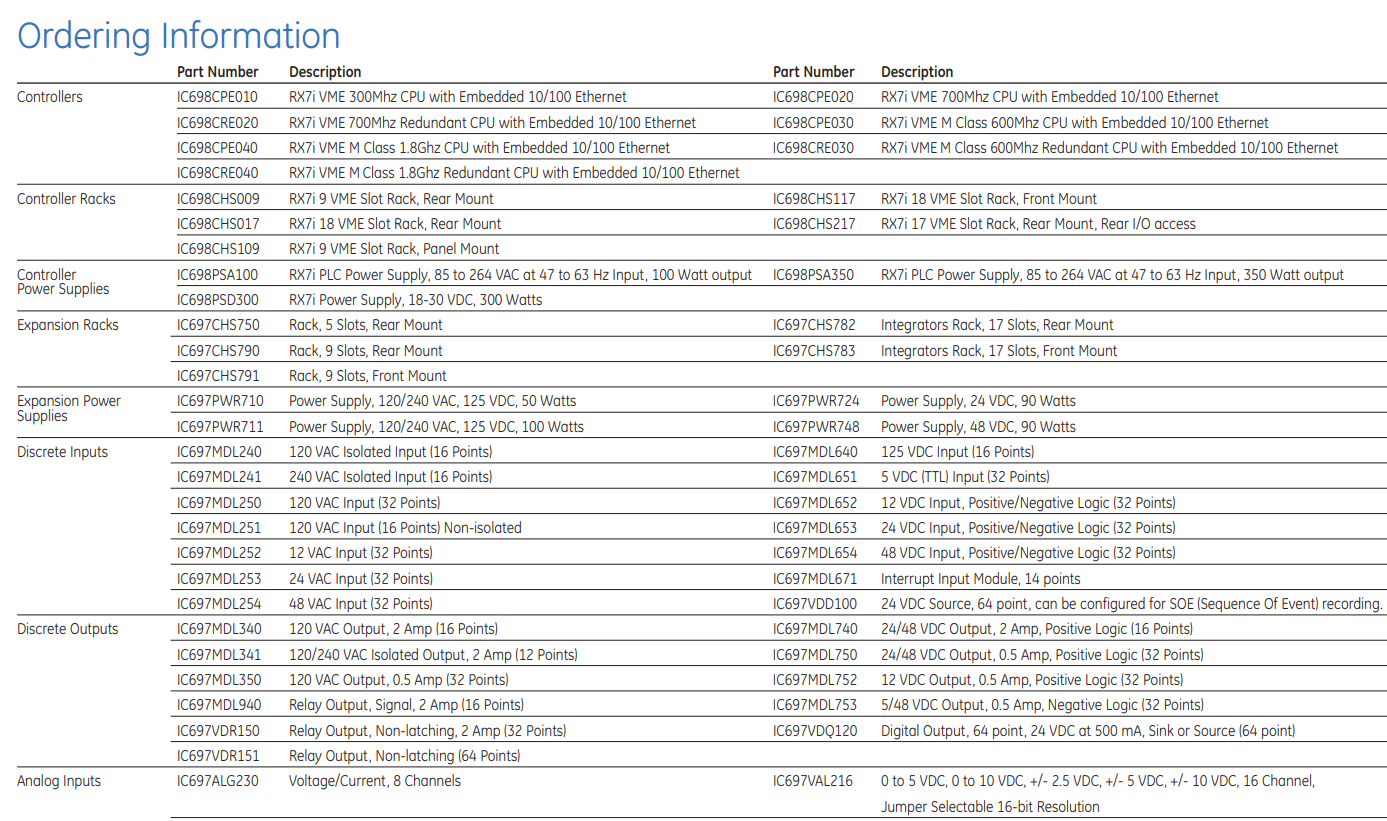Click the Expansion Power Supplies category label
This screenshot has height=821, width=1387.
(x=69, y=408)
